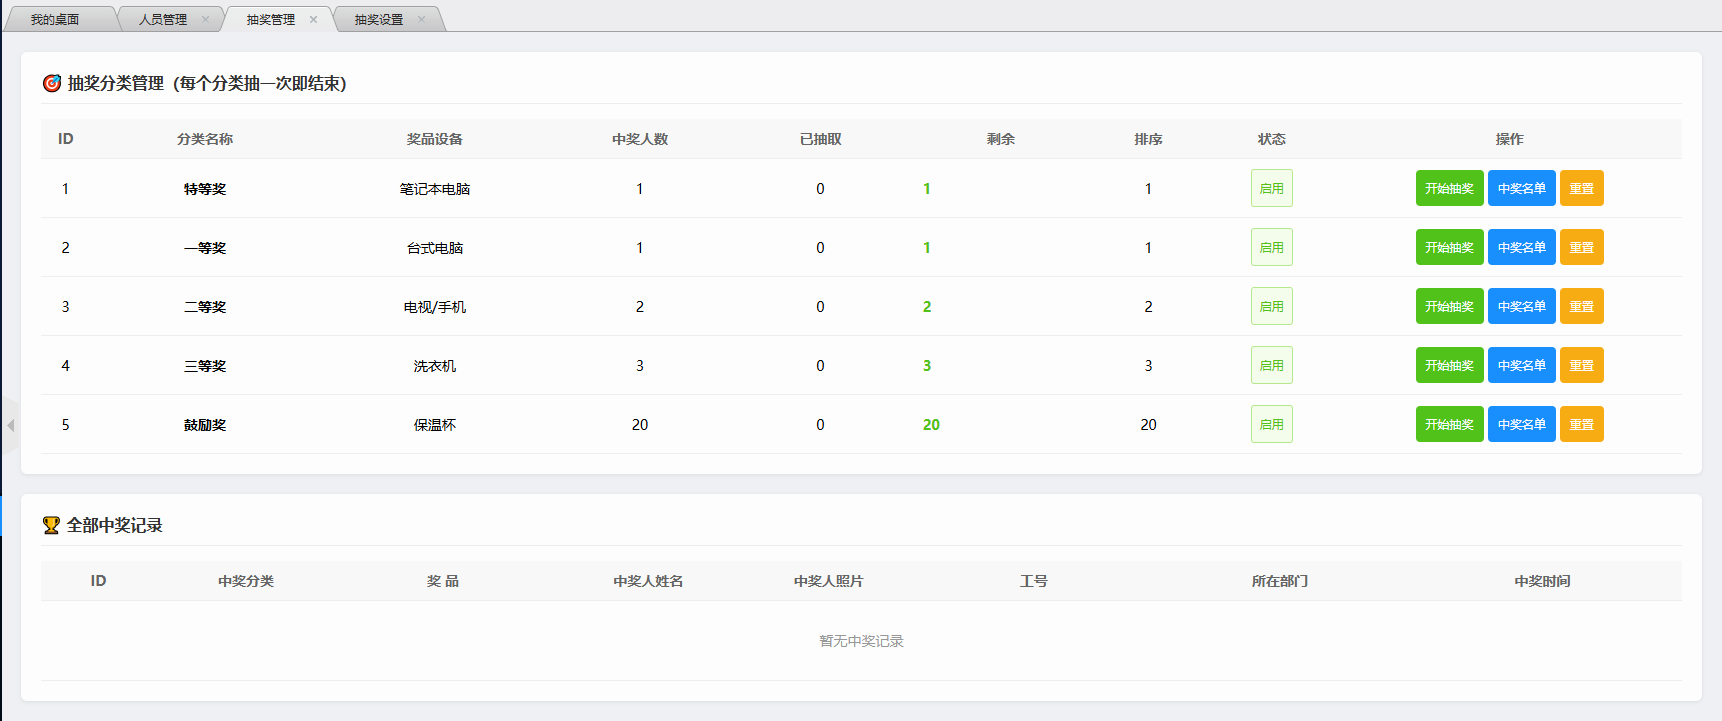Toggle 启用 status for 一等奖
1722x721 pixels.
pos(1271,247)
